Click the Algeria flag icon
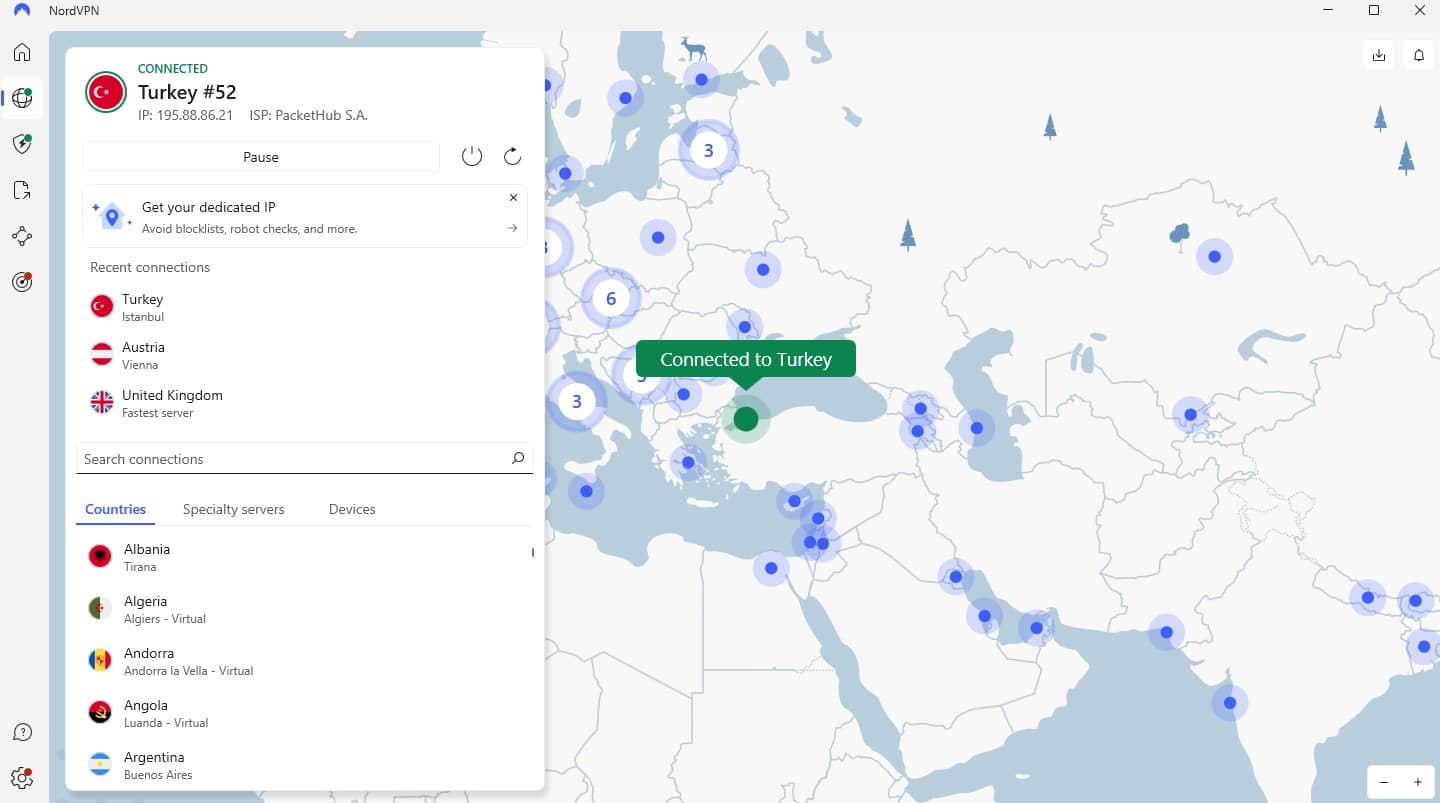 click(x=100, y=609)
